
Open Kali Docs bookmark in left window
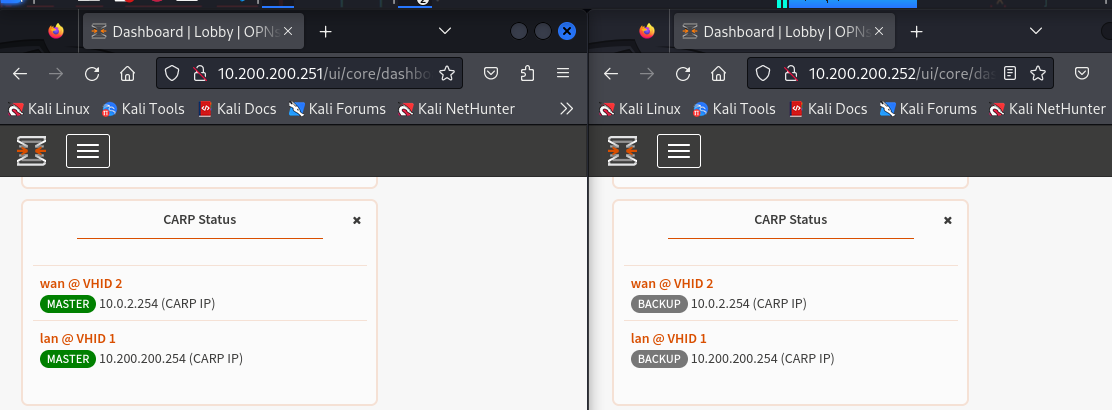coord(237,109)
